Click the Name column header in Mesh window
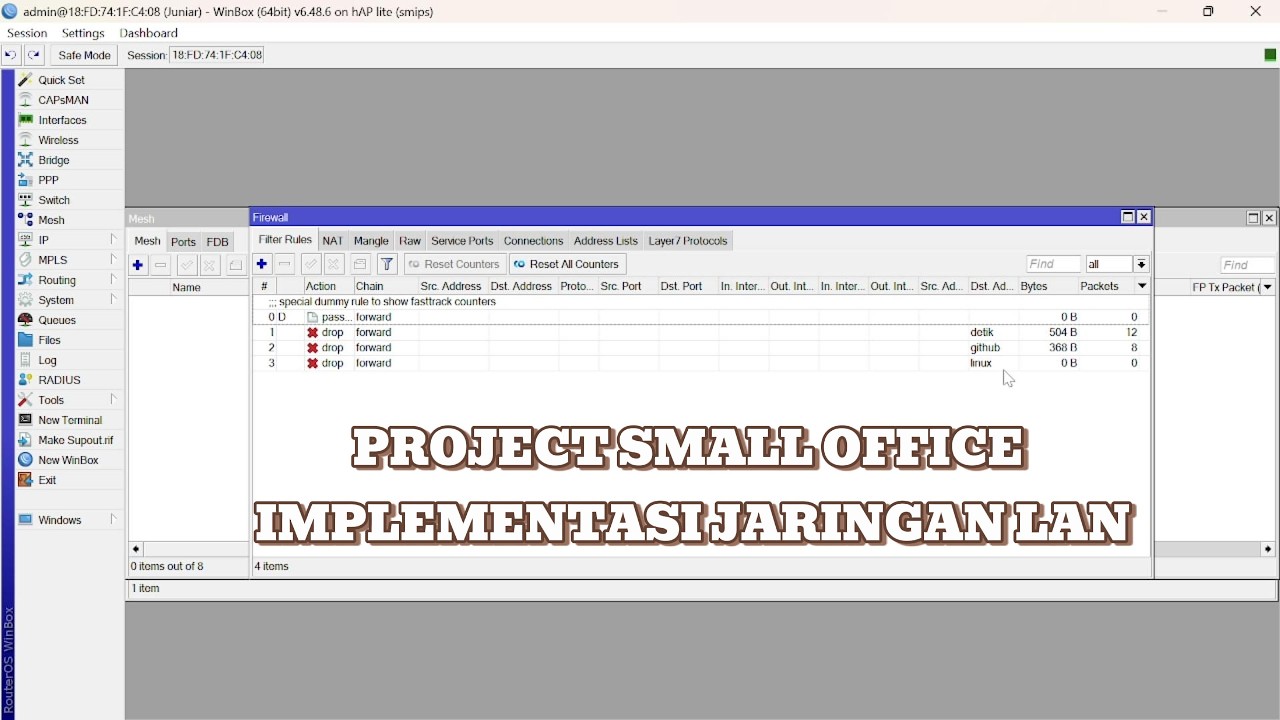This screenshot has height=720, width=1280. tap(187, 288)
